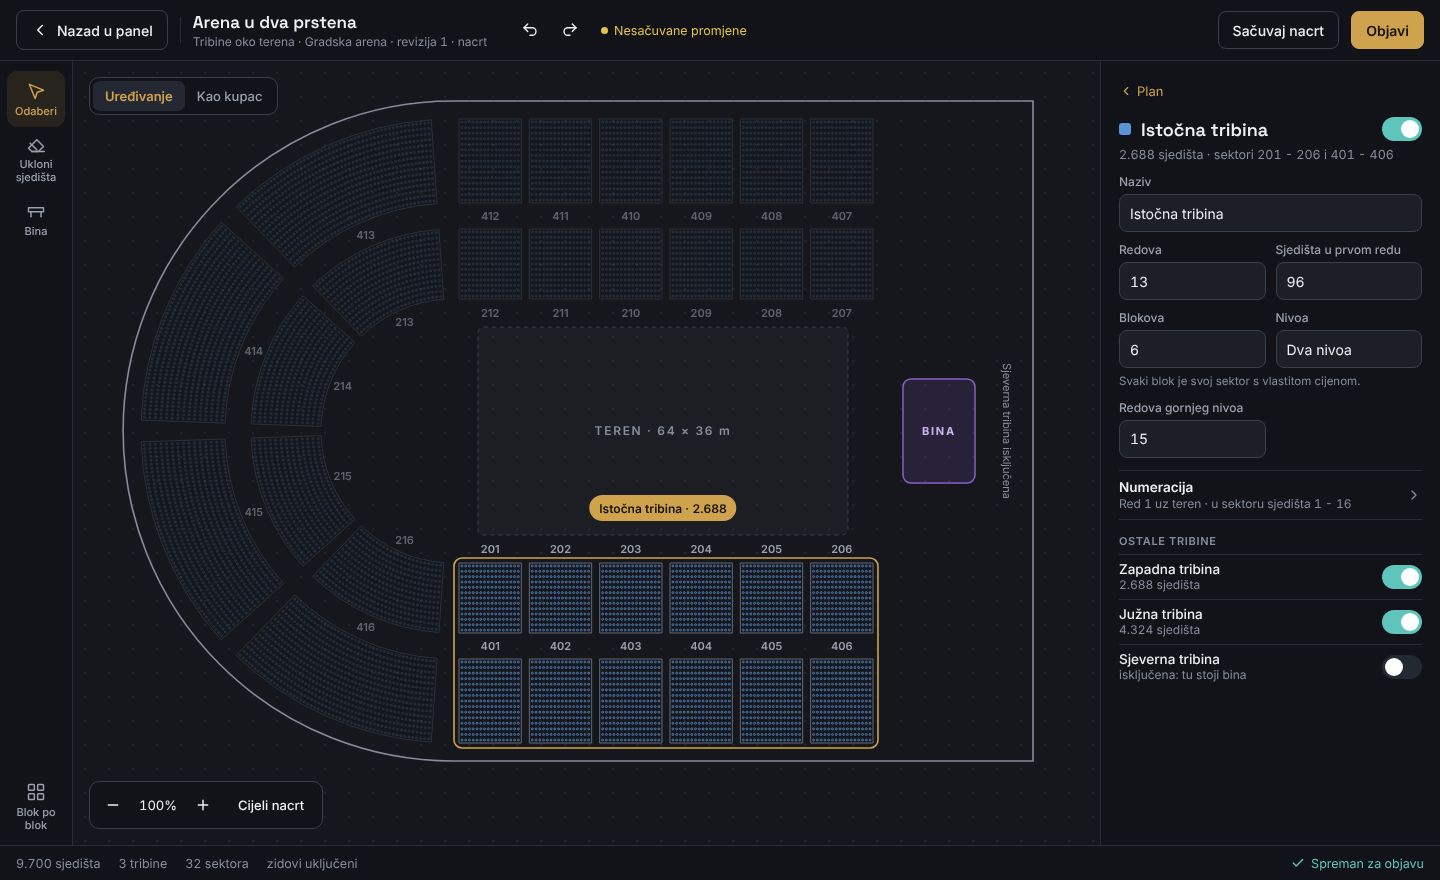The width and height of the screenshot is (1440, 880).
Task: Click the blue Istočna tribina color swatch
Action: tap(1125, 129)
